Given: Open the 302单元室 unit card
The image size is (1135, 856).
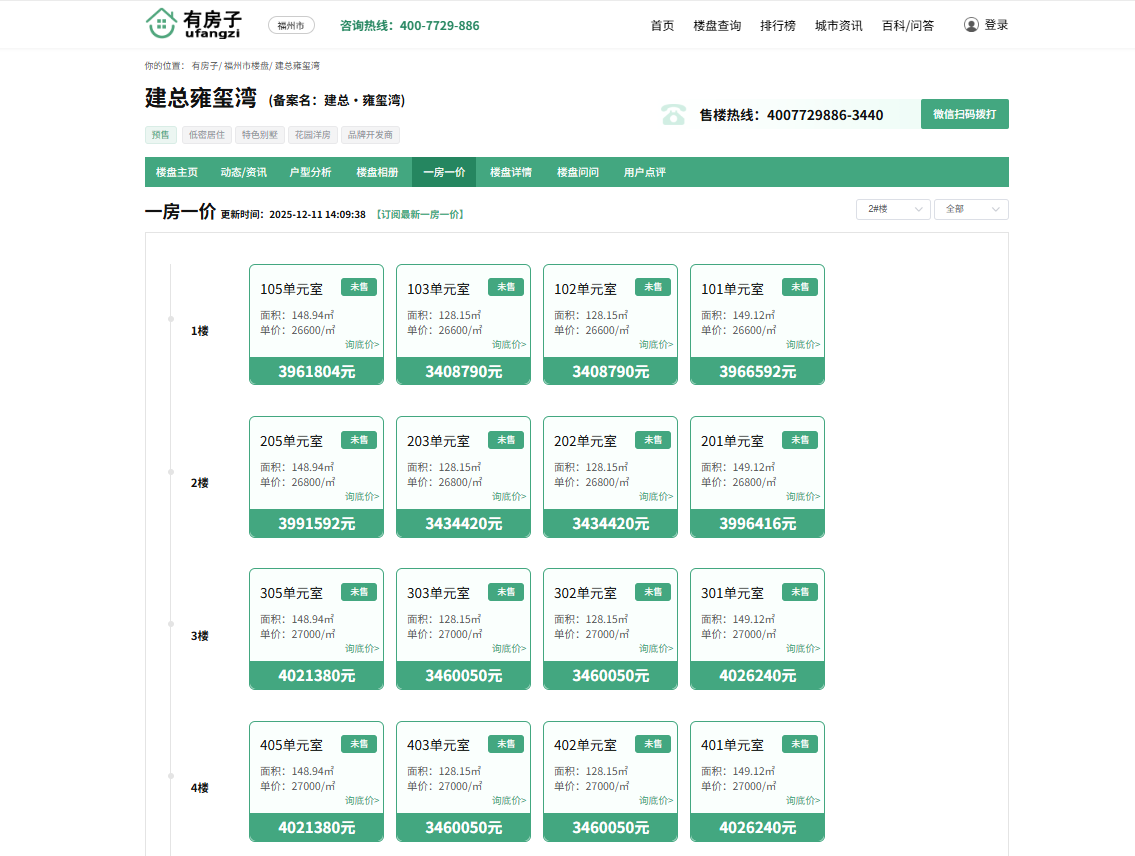Looking at the screenshot, I should pyautogui.click(x=610, y=615).
